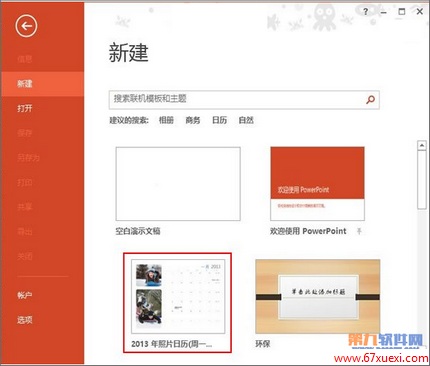Open 共享 in the sidebar
Screen dimensions: 430x366
pyautogui.click(x=25, y=207)
